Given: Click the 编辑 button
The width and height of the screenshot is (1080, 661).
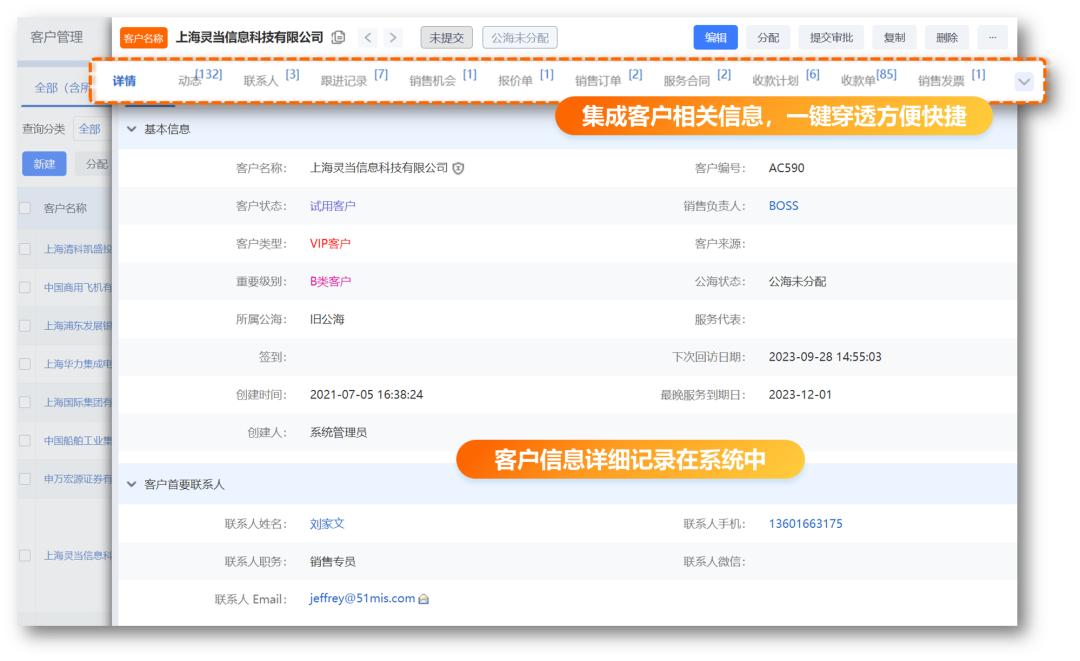Looking at the screenshot, I should point(716,37).
